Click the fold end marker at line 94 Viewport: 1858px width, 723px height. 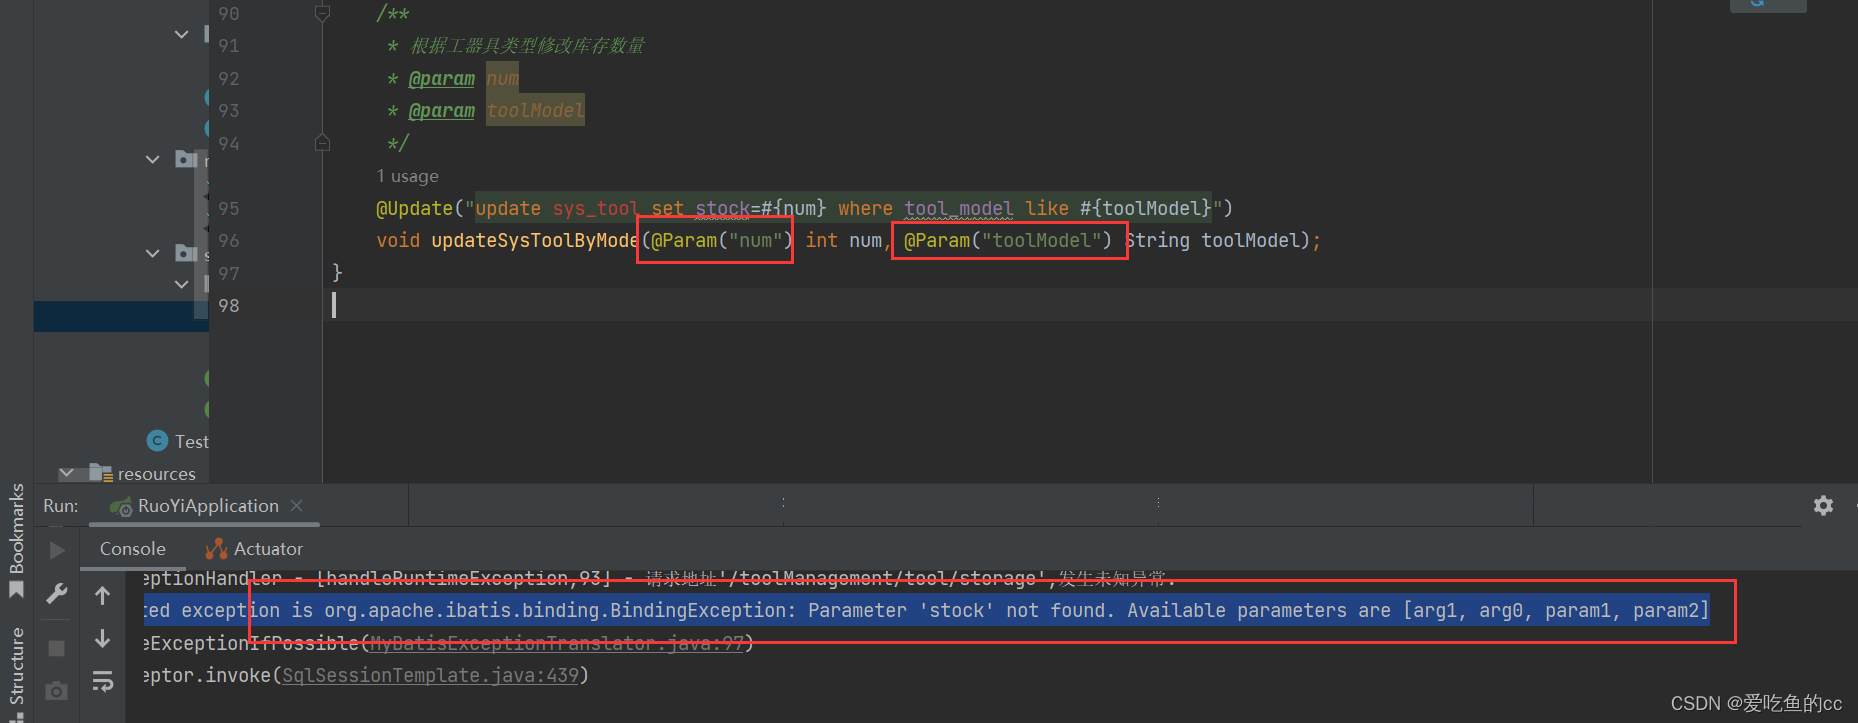(x=322, y=143)
